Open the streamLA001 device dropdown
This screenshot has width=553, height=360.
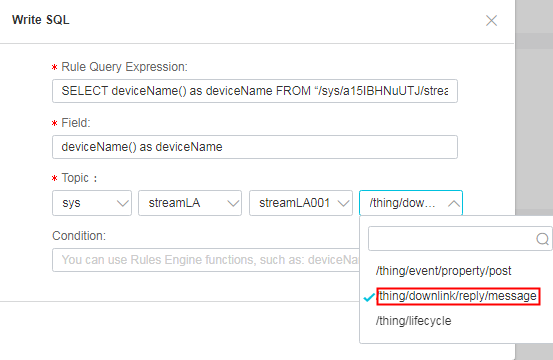[301, 203]
